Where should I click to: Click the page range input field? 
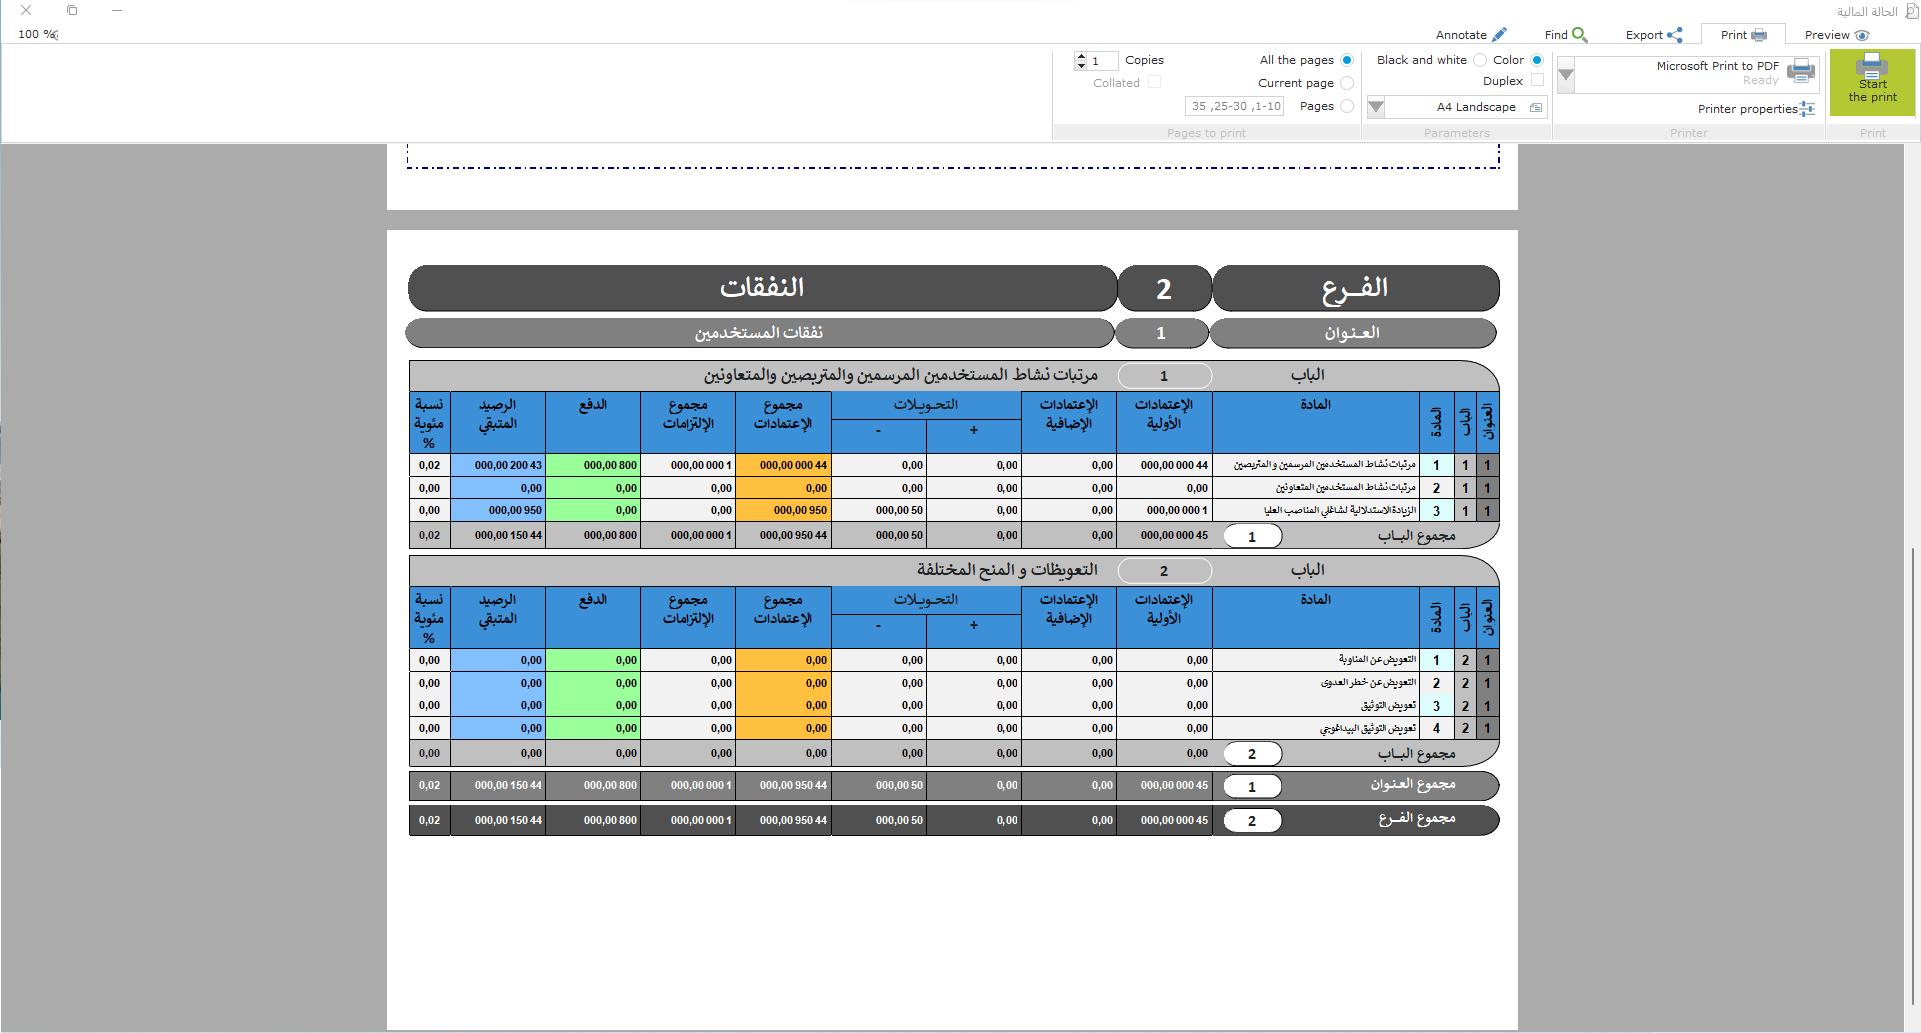coord(1235,106)
